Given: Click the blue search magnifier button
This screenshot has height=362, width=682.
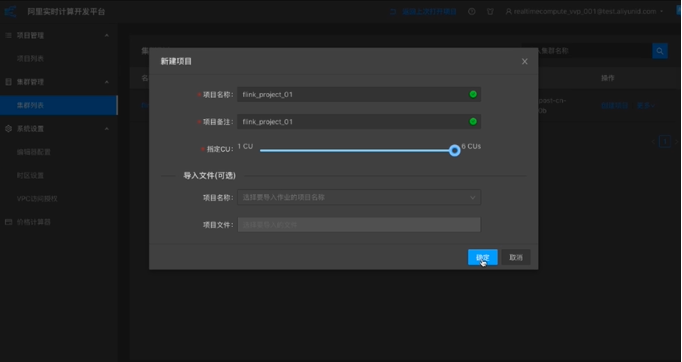Looking at the screenshot, I should pyautogui.click(x=660, y=51).
